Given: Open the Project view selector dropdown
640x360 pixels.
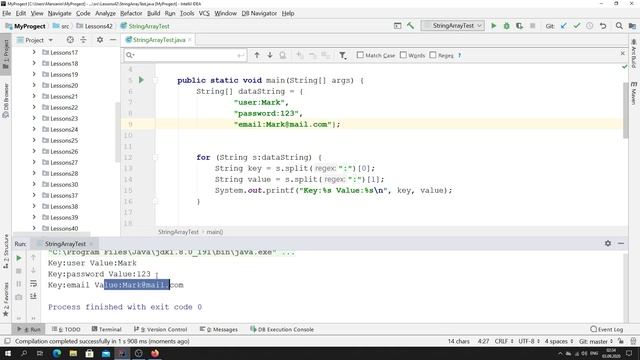Looking at the screenshot, I should coord(35,40).
